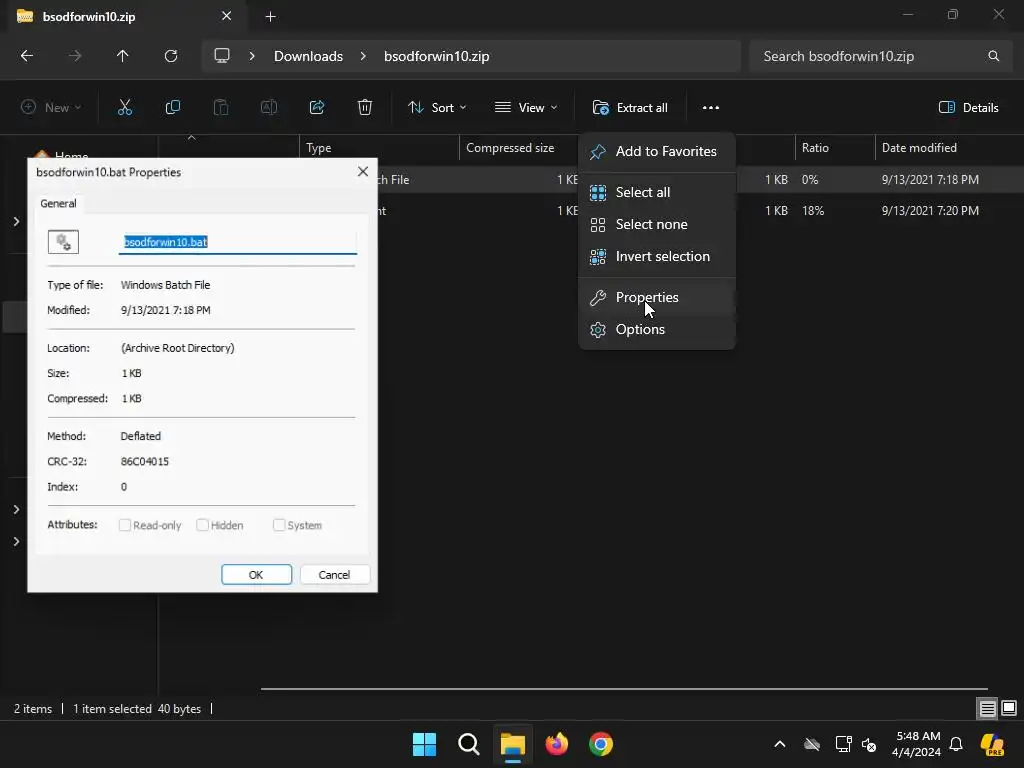Click Home in the sidebar
1024x768 pixels.
pos(72,155)
